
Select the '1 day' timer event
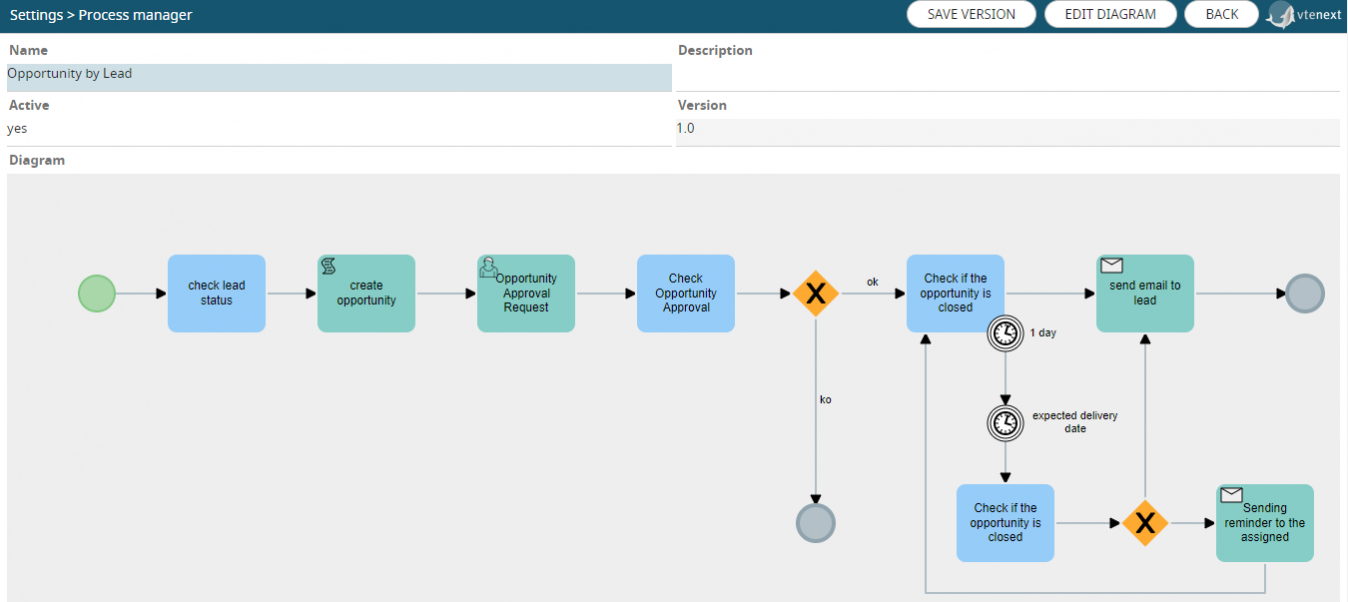1005,333
